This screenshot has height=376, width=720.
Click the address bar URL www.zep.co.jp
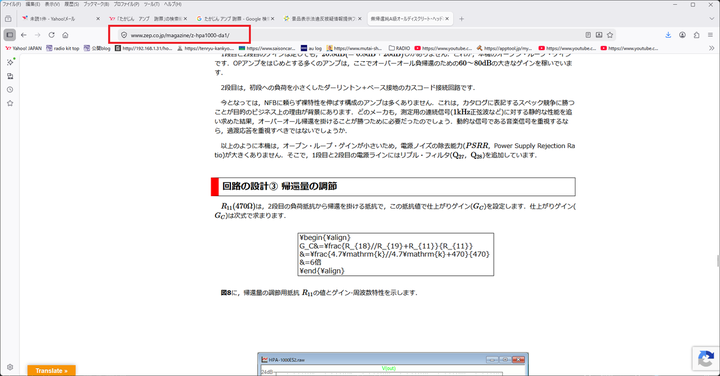180,35
